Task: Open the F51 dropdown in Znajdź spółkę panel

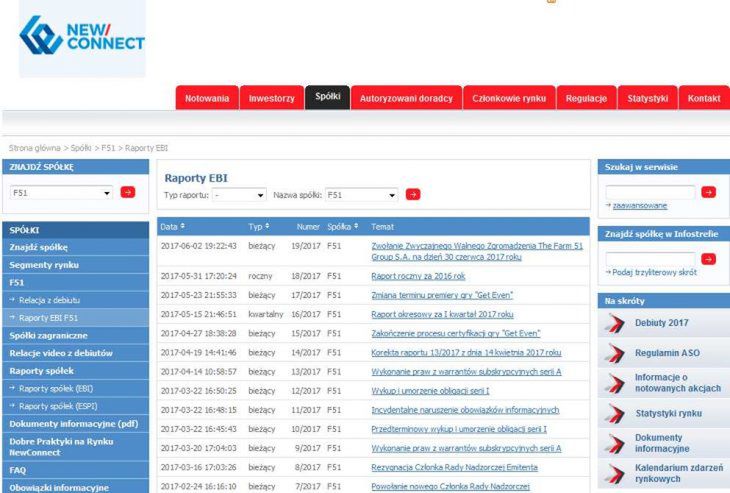Action: coord(61,193)
